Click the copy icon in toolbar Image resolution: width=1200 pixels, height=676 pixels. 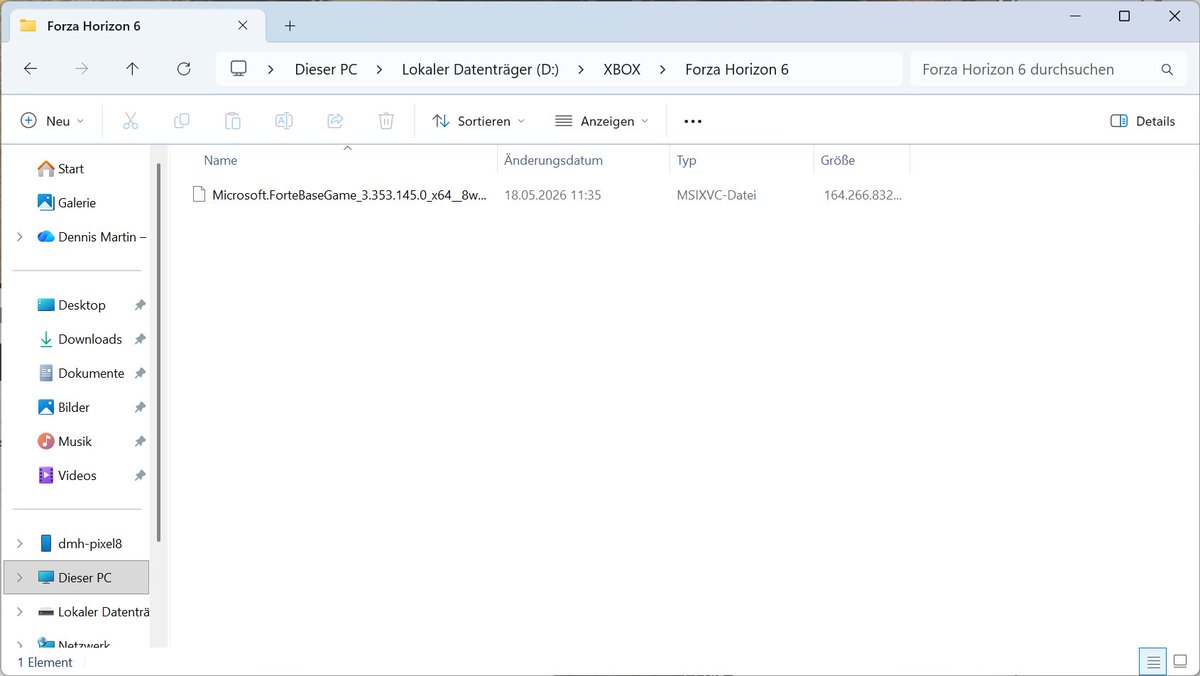pyautogui.click(x=181, y=121)
